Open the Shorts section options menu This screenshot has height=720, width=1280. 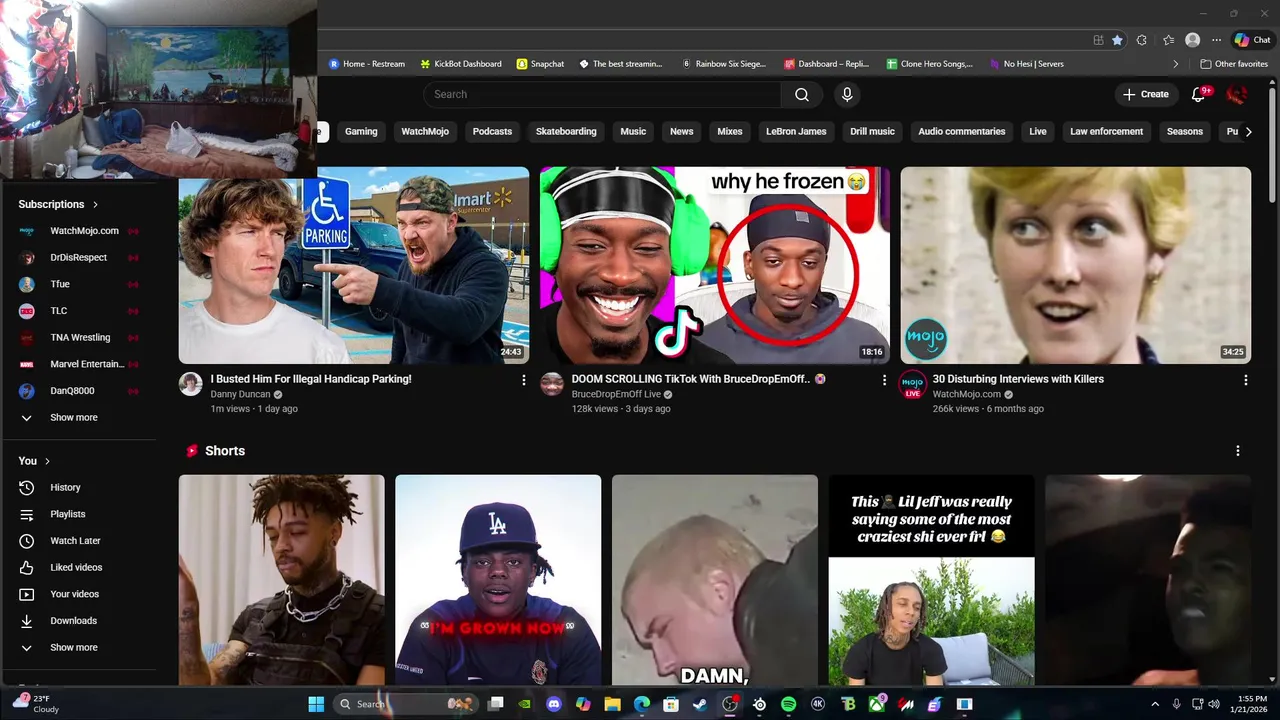[x=1238, y=451]
